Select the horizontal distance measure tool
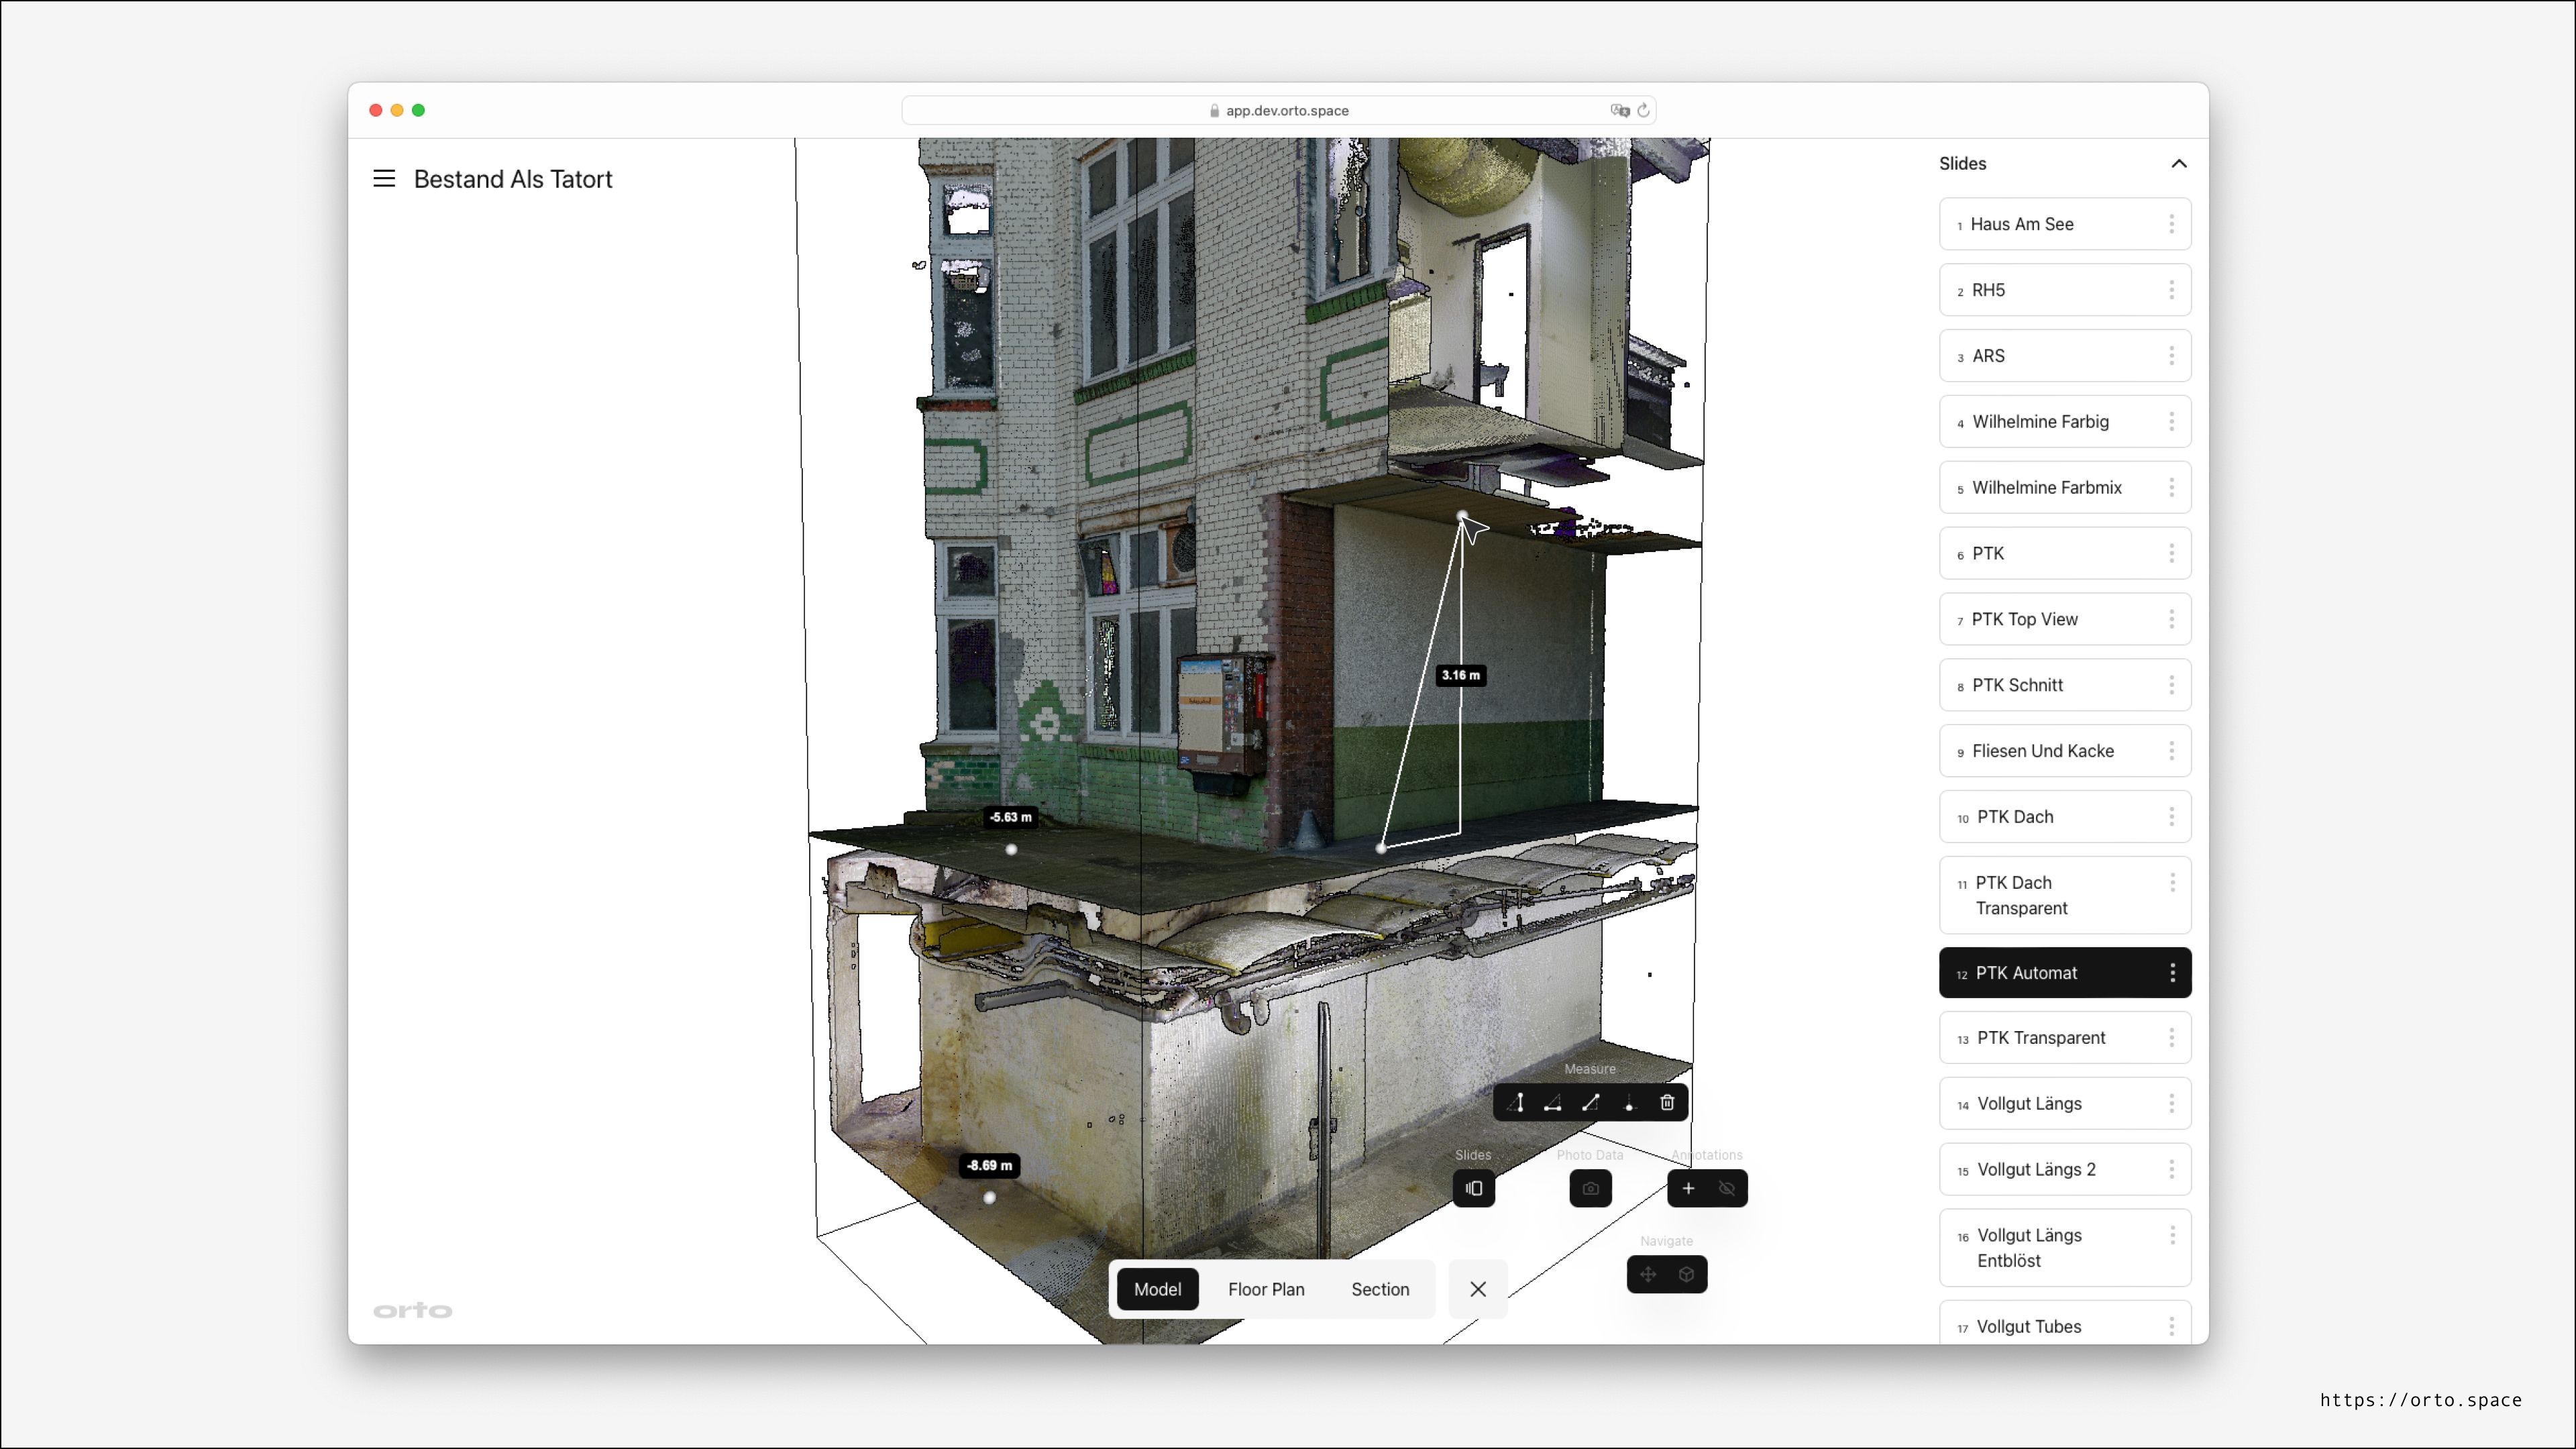Image resolution: width=2576 pixels, height=1449 pixels. pos(1553,1103)
